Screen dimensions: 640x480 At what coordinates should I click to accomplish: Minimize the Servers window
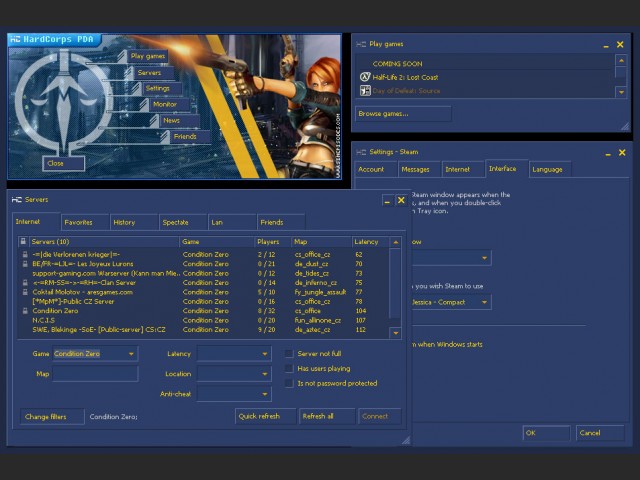pos(387,200)
